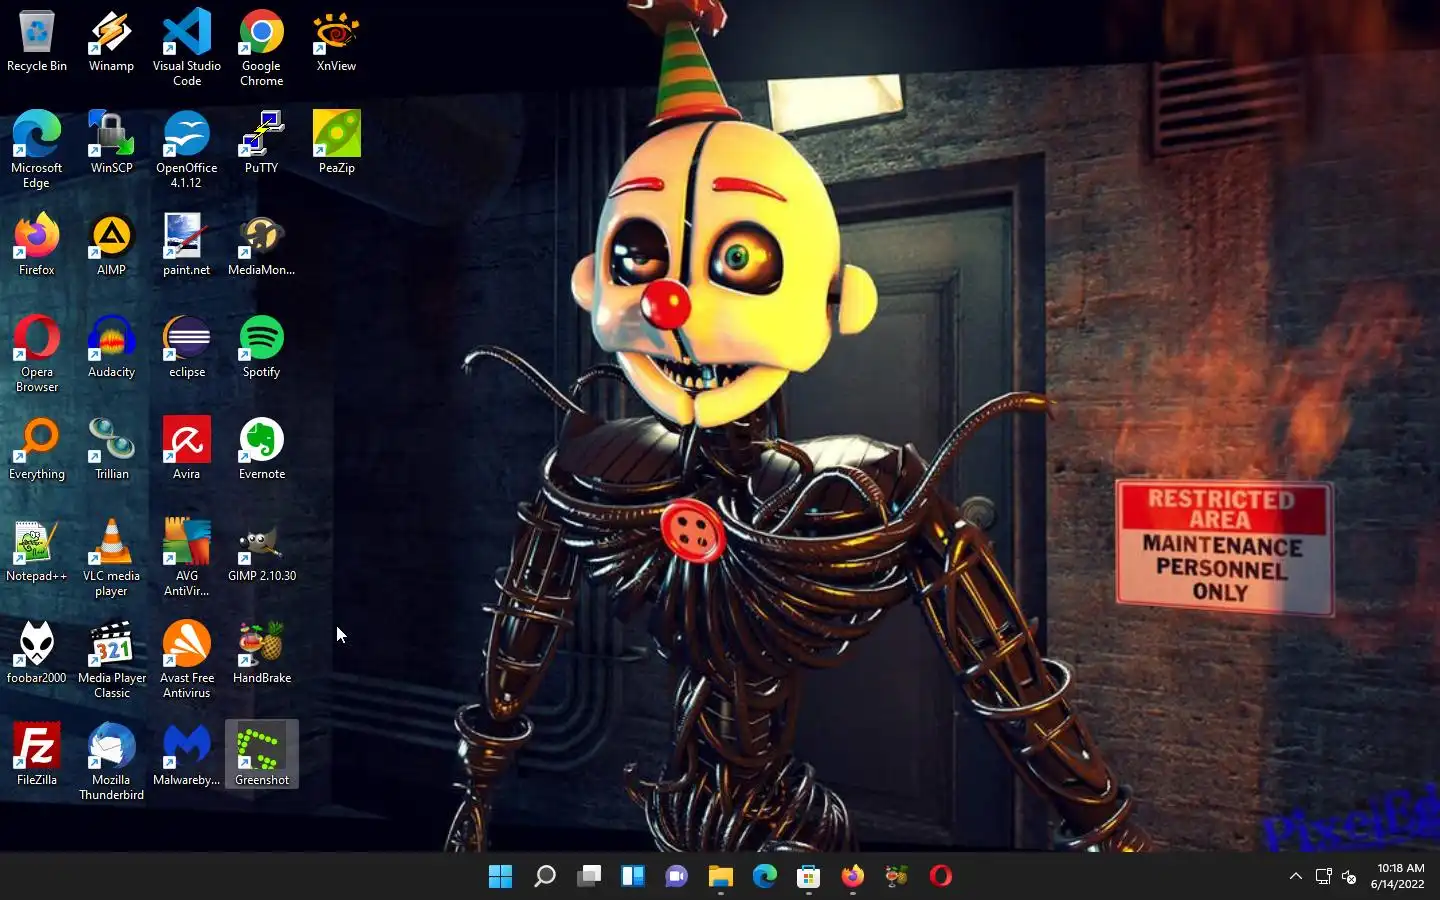Select the AVG AntiVirus desktop icon

pos(187,557)
